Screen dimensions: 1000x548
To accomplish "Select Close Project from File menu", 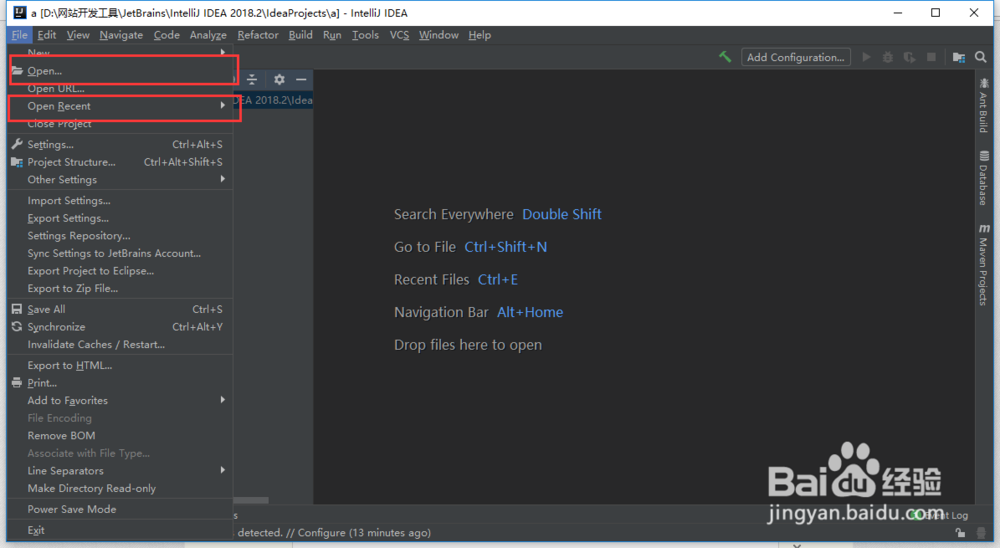I will 120,124.
